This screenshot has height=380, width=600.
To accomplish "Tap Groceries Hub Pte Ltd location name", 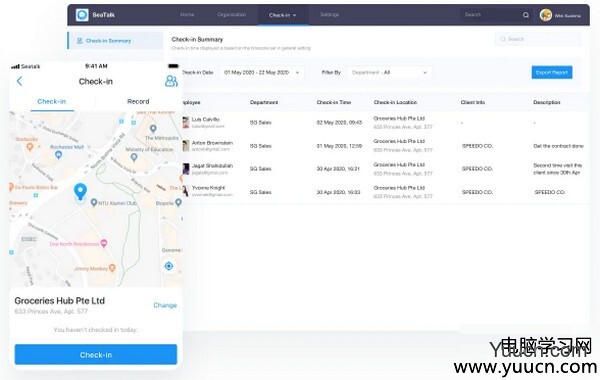I will (x=60, y=301).
